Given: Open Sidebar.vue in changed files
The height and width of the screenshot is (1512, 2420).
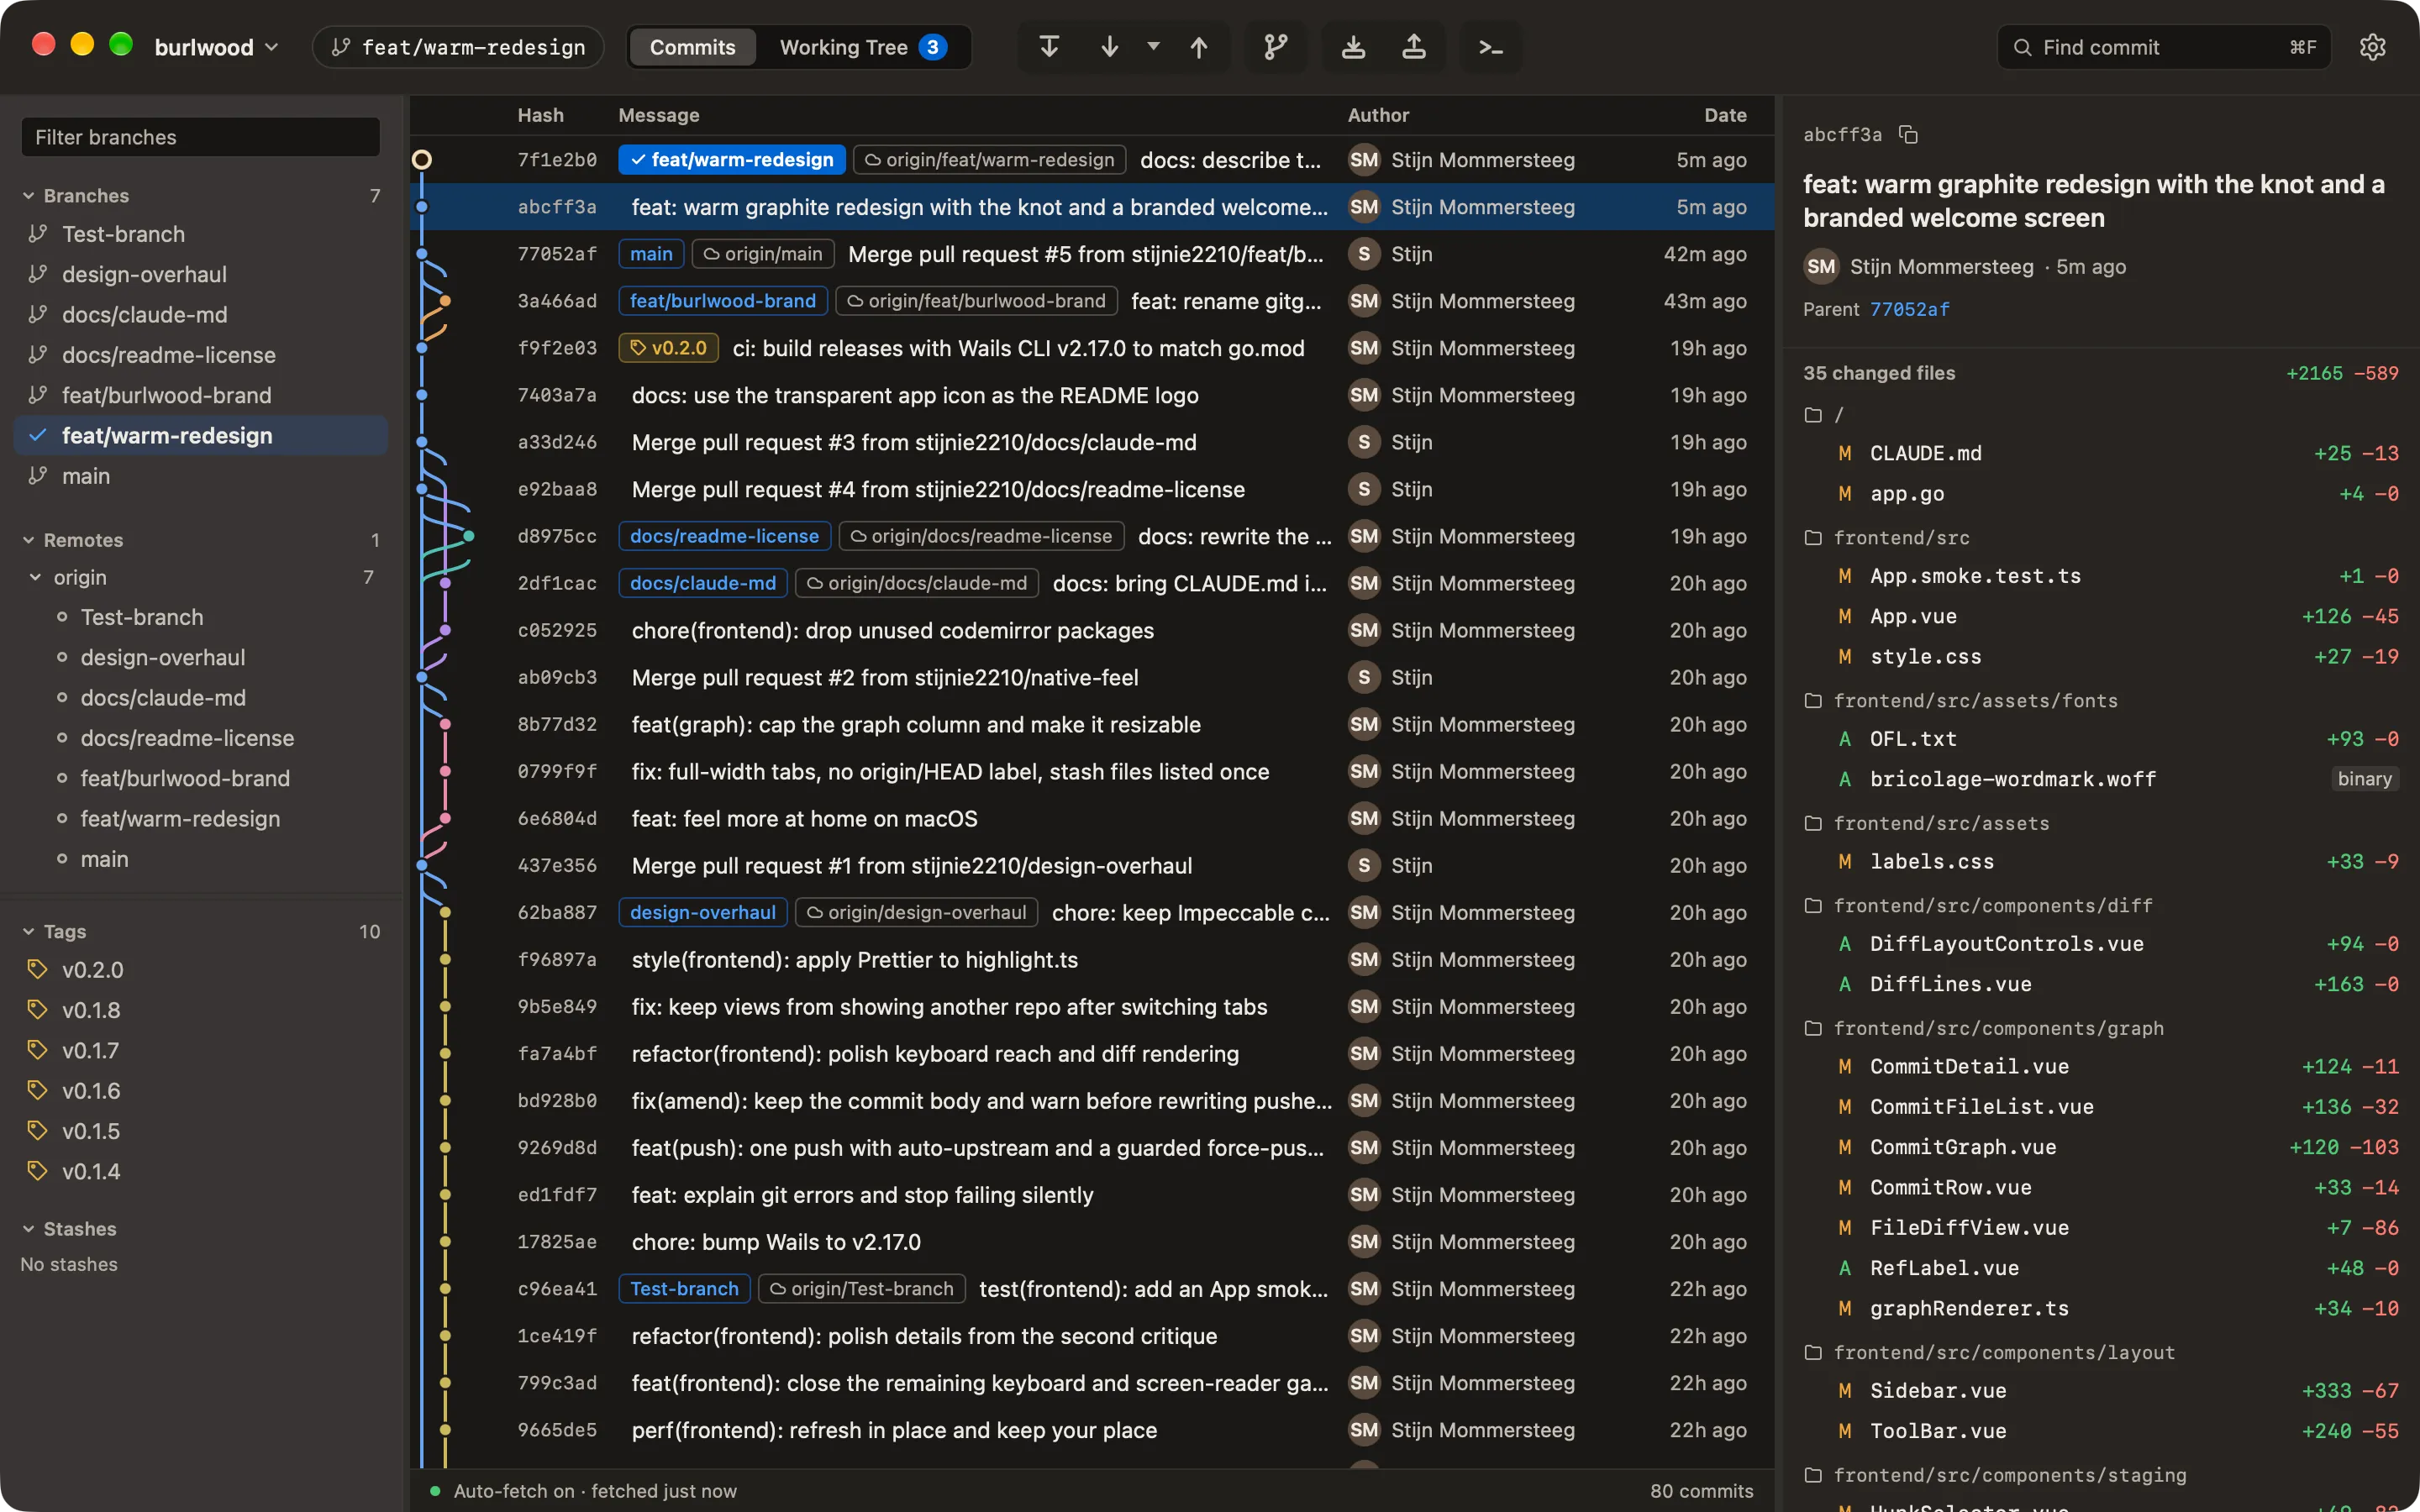Looking at the screenshot, I should coord(2100,1390).
